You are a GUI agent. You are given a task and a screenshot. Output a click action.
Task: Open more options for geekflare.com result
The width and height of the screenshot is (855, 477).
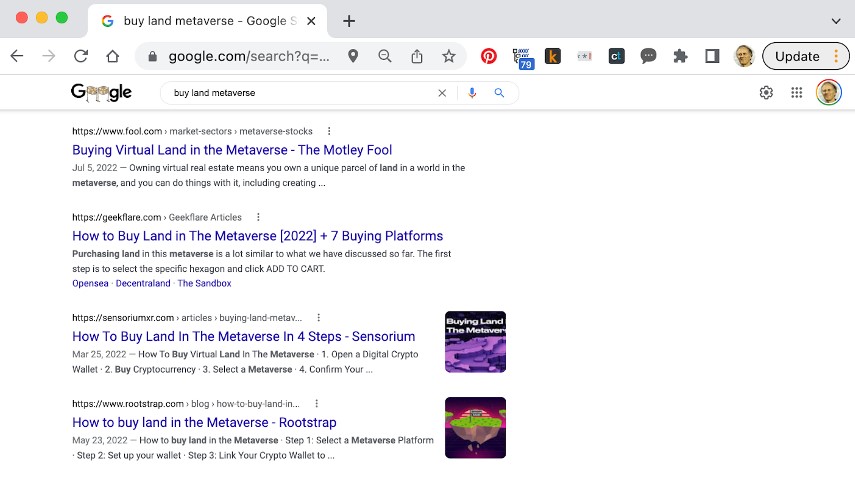[258, 217]
